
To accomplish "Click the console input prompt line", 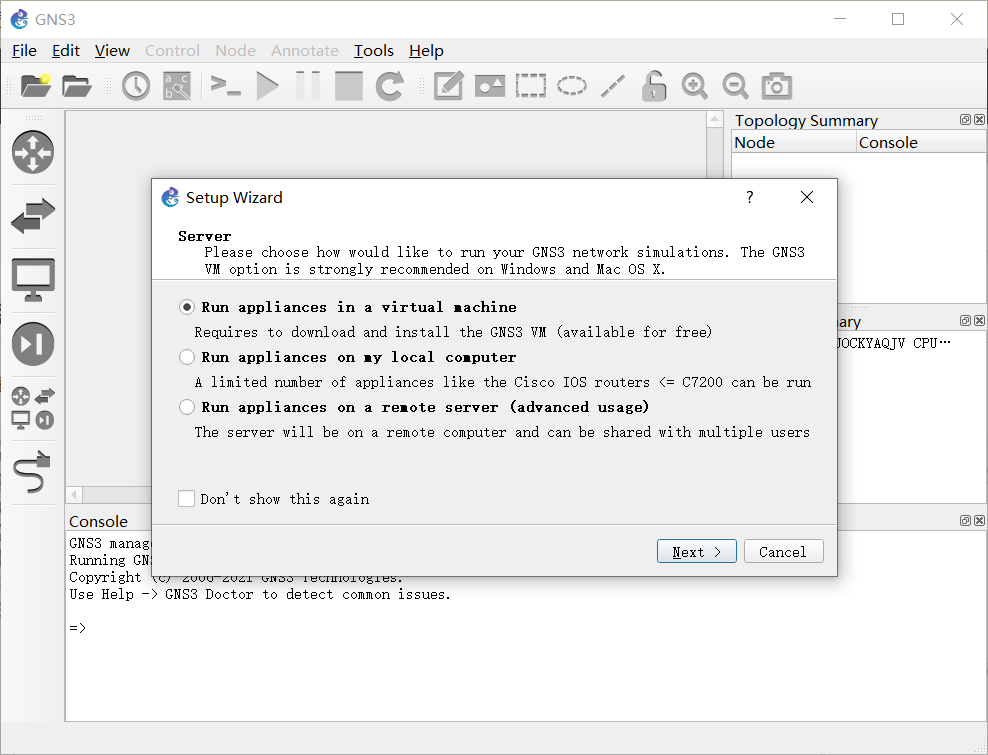I will point(526,628).
